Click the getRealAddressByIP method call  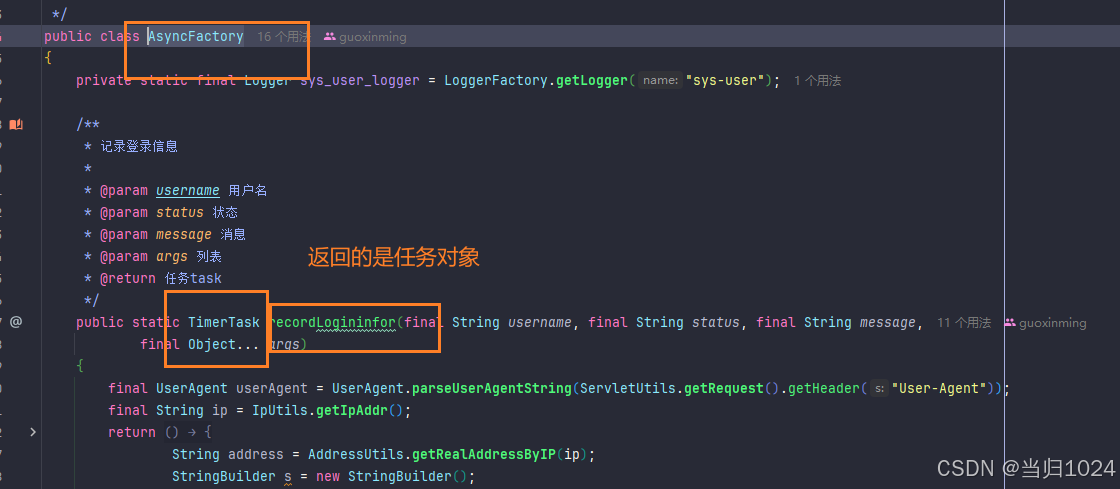pyautogui.click(x=484, y=455)
